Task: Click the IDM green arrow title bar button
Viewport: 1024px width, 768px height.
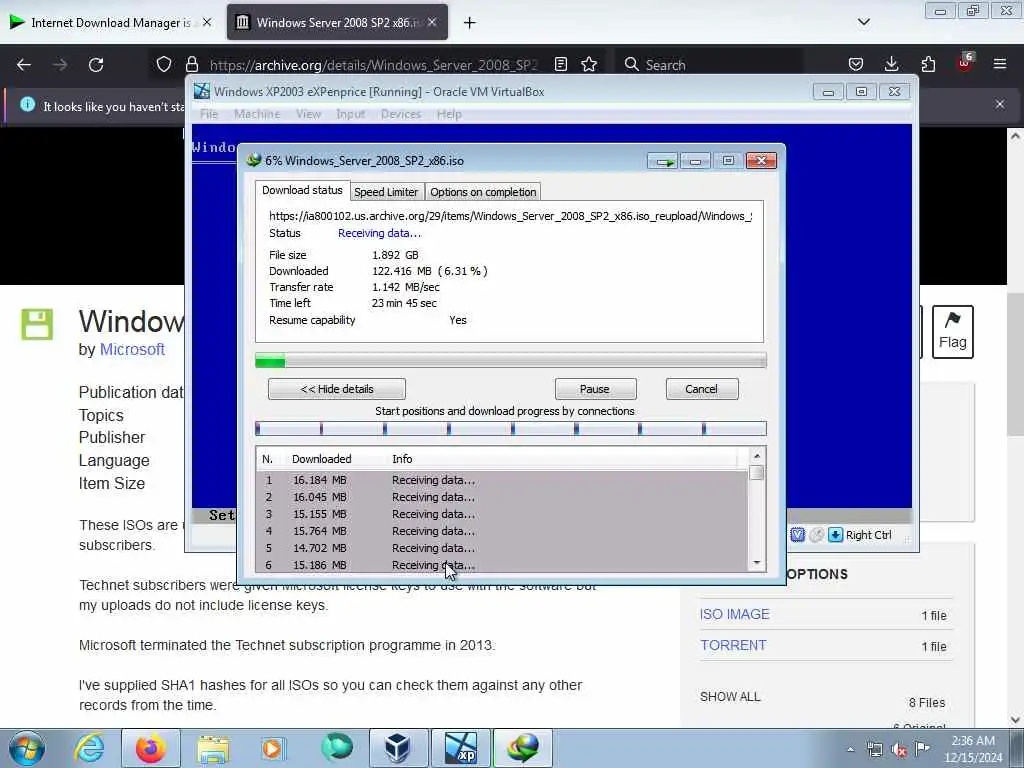Action: 664,161
